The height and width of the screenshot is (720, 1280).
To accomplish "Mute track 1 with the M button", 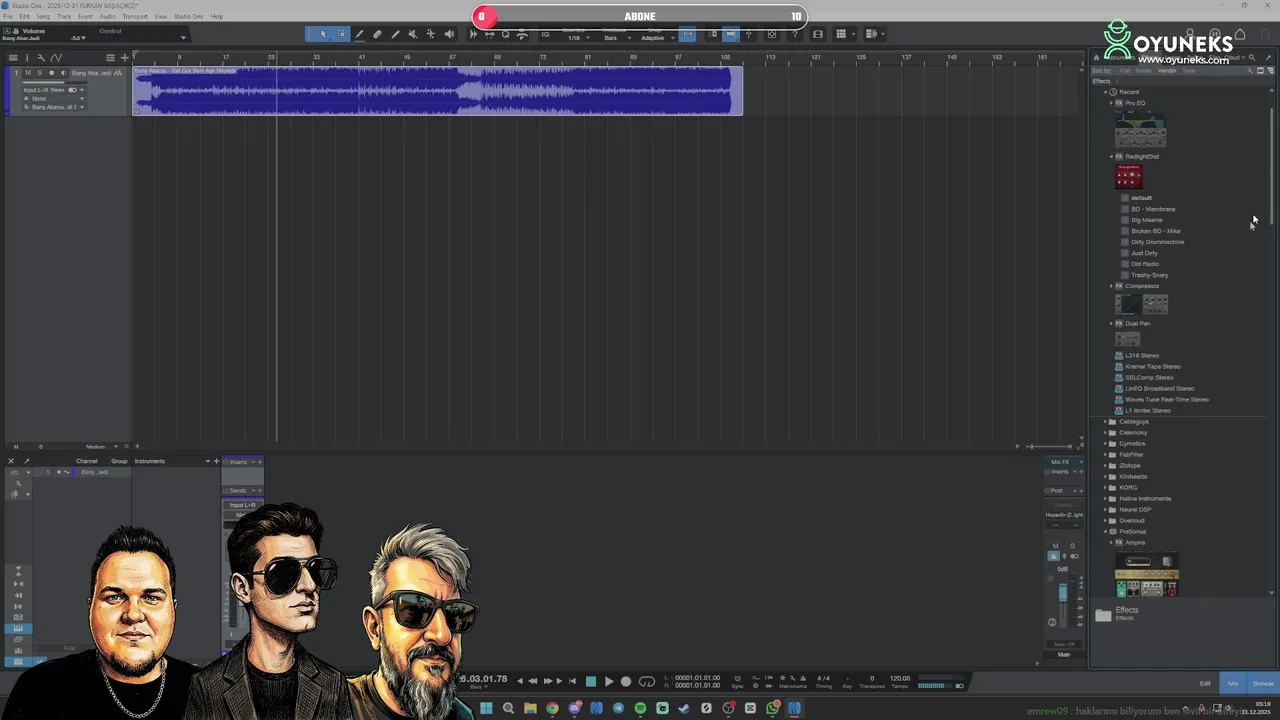I will click(28, 73).
